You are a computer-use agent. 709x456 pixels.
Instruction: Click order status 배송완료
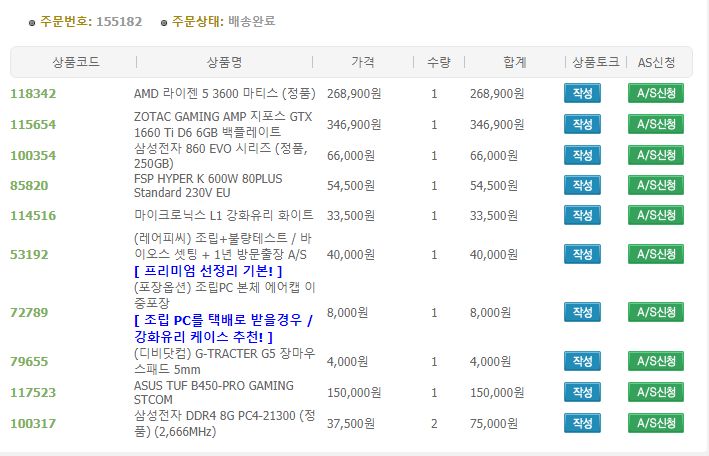pos(251,21)
